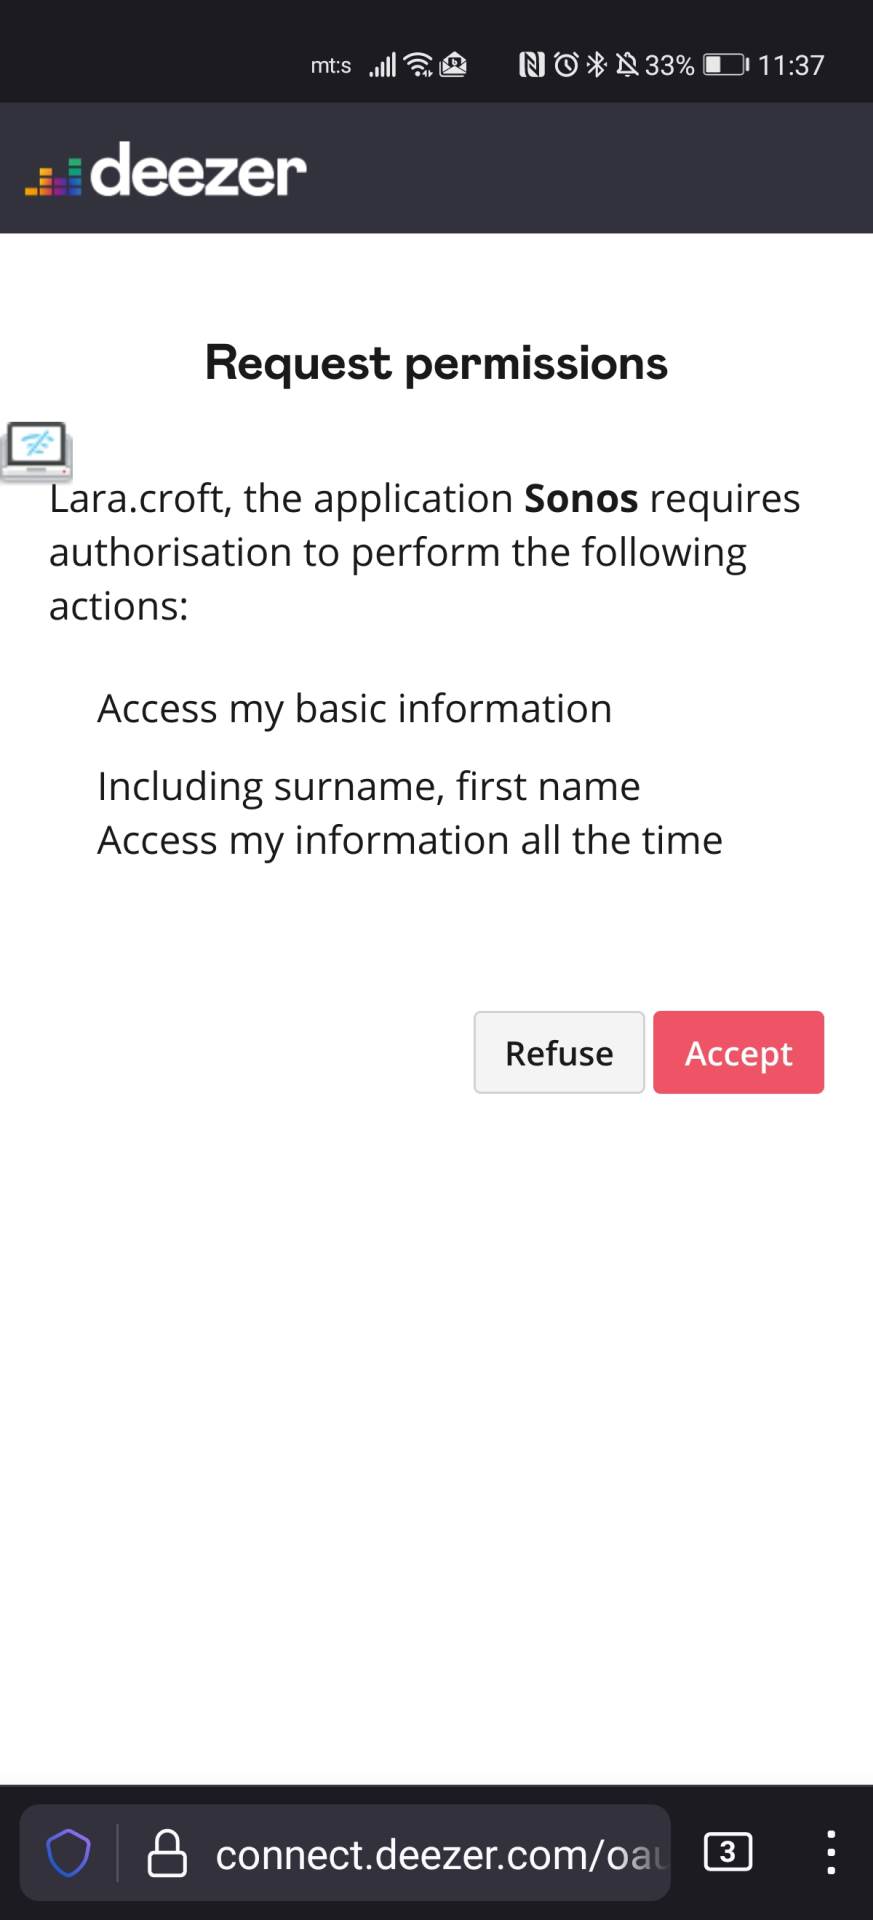This screenshot has height=1920, width=873.
Task: Tap the 11:37 clock in status bar
Action: [791, 65]
